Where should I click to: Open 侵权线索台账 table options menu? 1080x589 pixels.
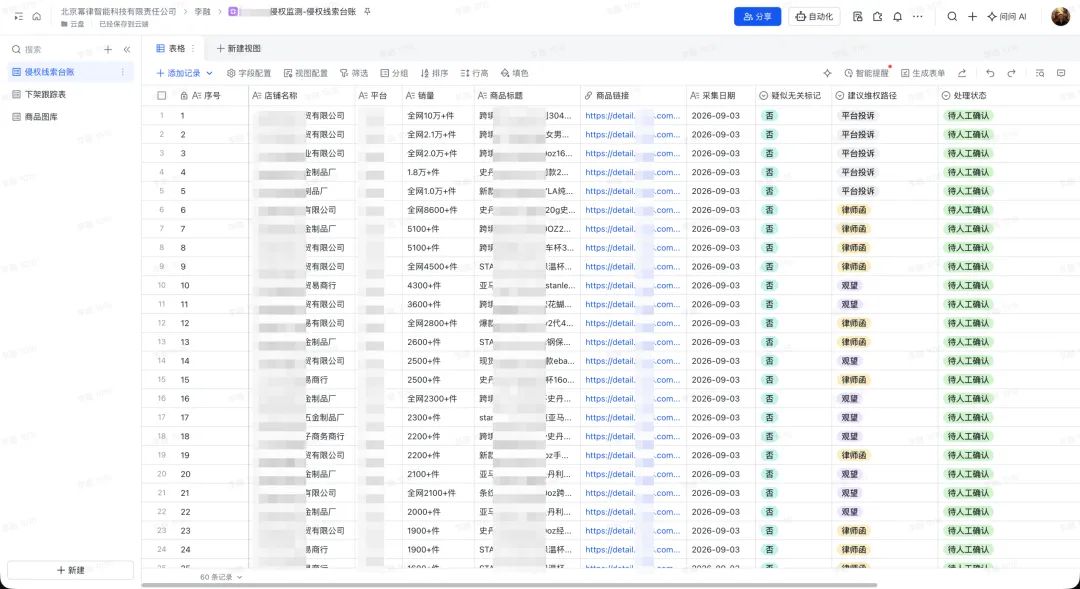pos(123,72)
